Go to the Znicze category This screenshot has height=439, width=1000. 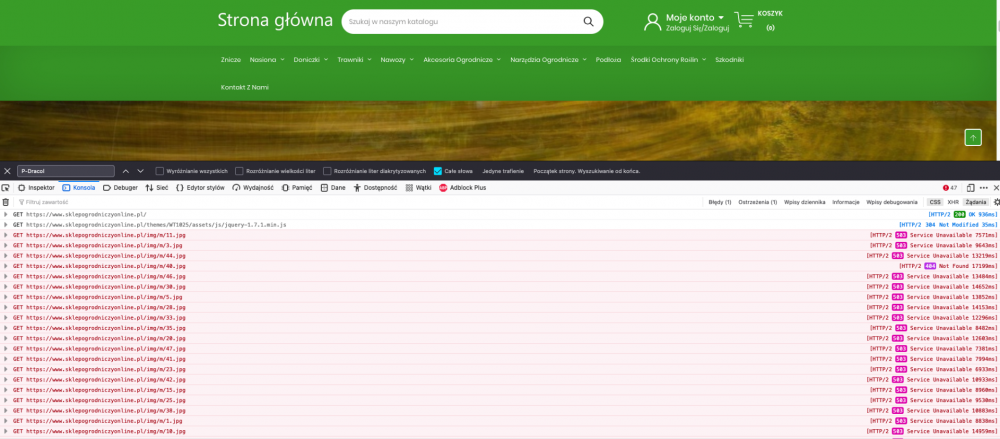[231, 59]
